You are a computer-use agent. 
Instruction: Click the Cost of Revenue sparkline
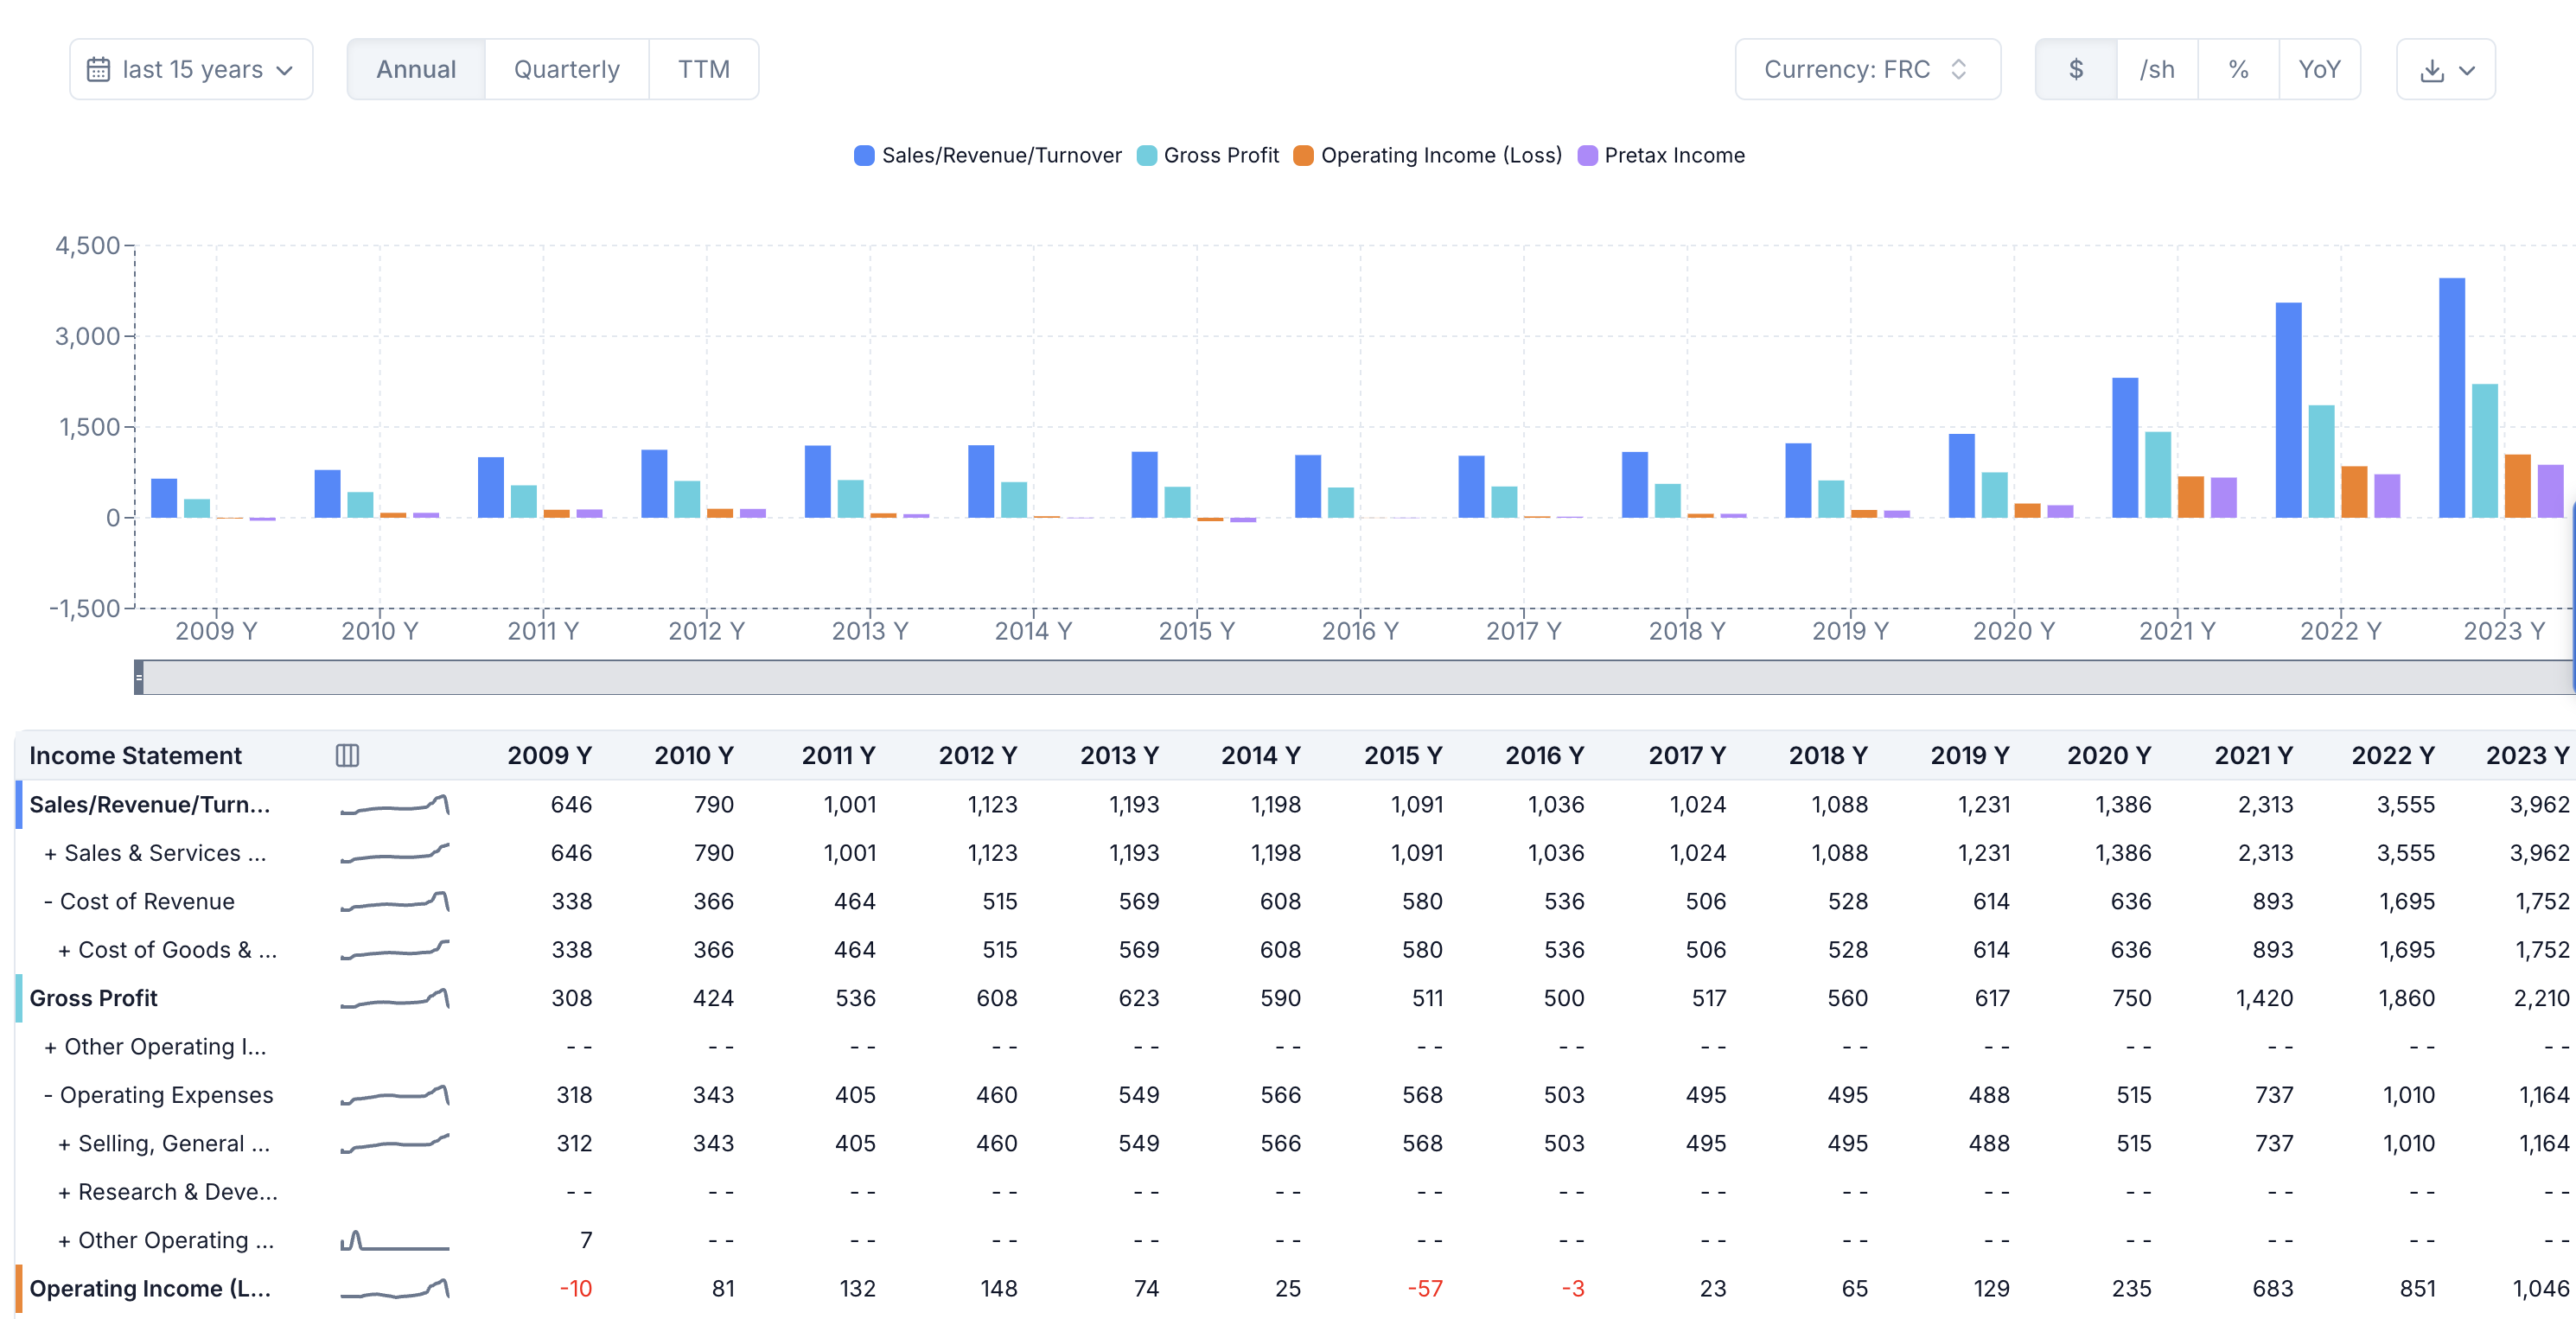(x=395, y=902)
